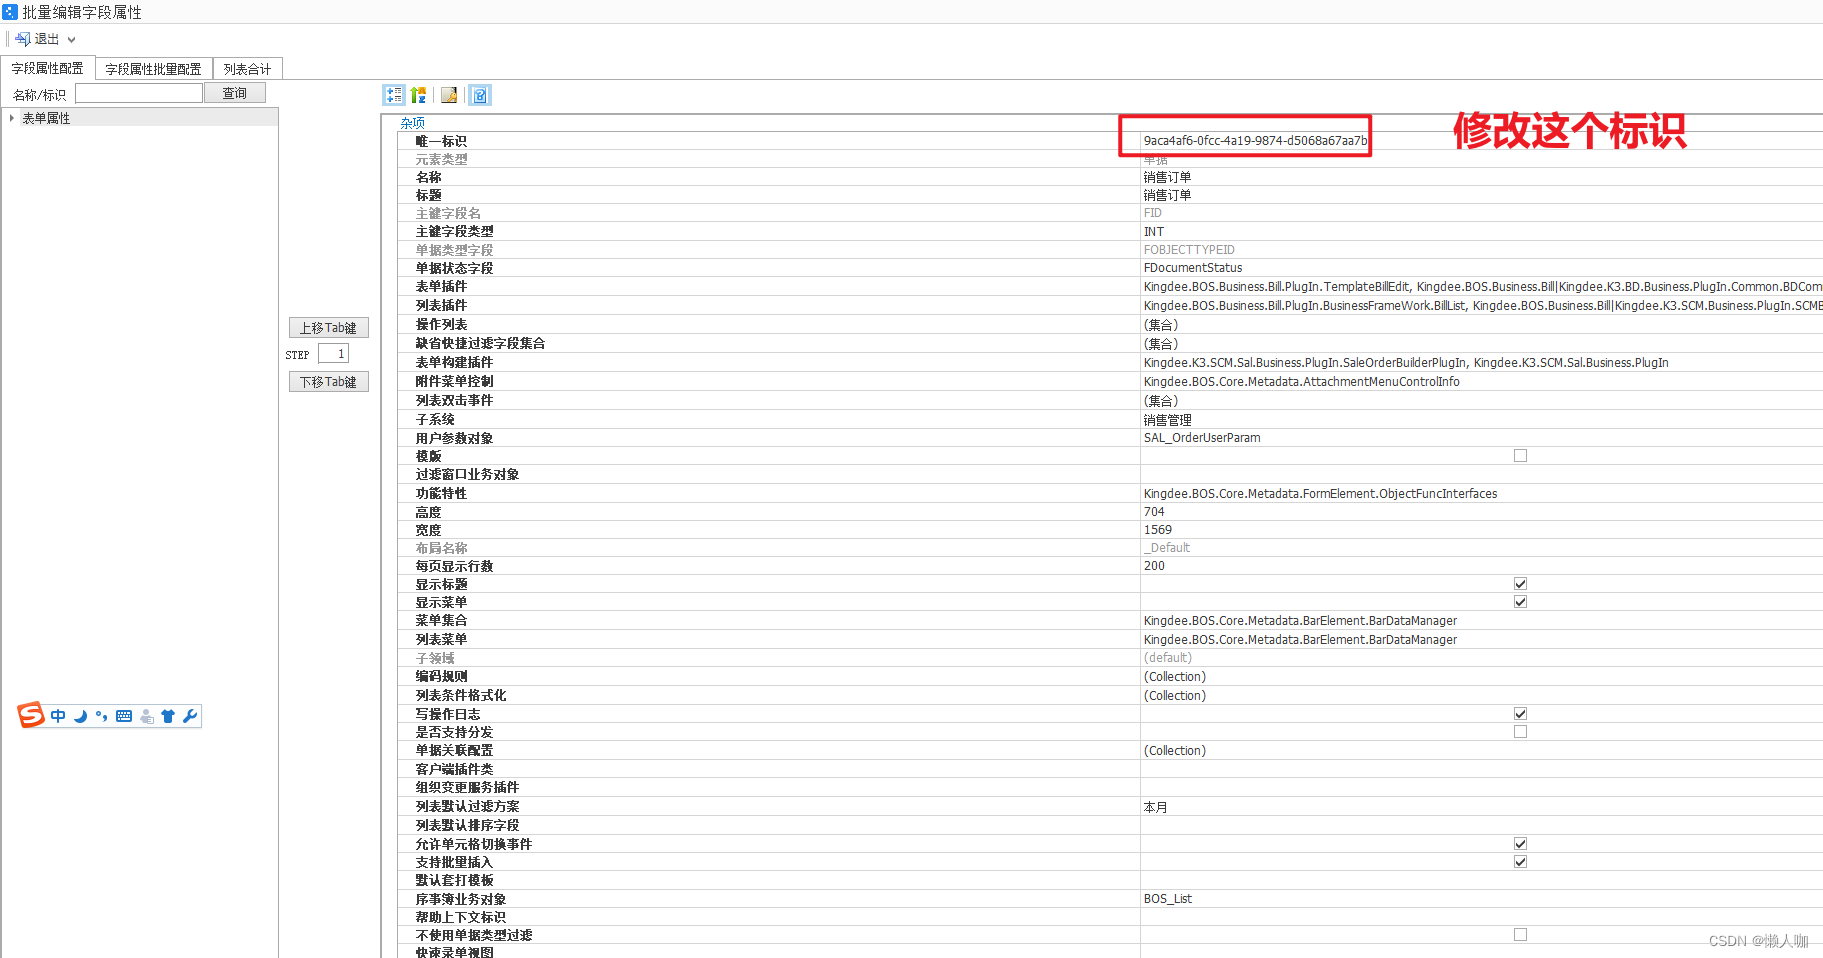This screenshot has height=958, width=1823.
Task: Click the 高度 value 704
Action: (1154, 512)
